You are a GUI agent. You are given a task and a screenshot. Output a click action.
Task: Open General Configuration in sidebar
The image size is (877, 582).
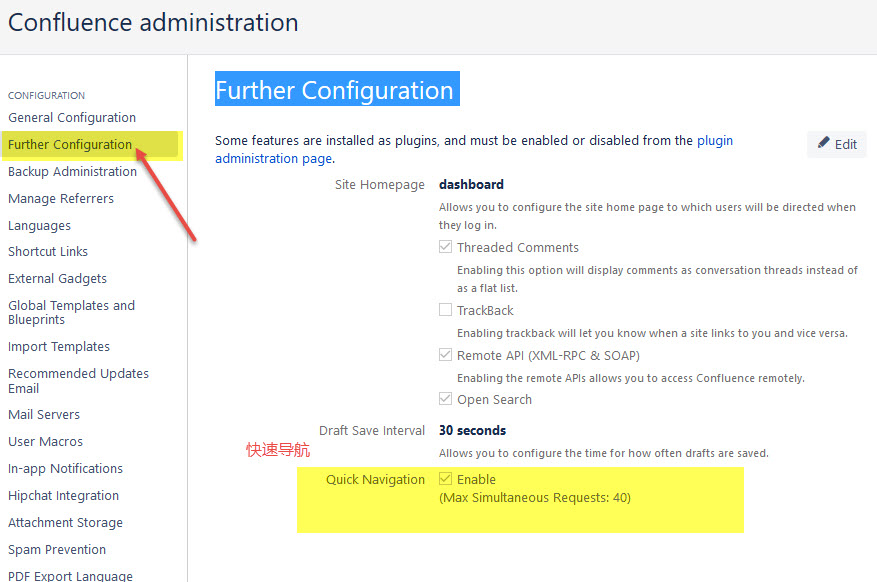pos(72,117)
